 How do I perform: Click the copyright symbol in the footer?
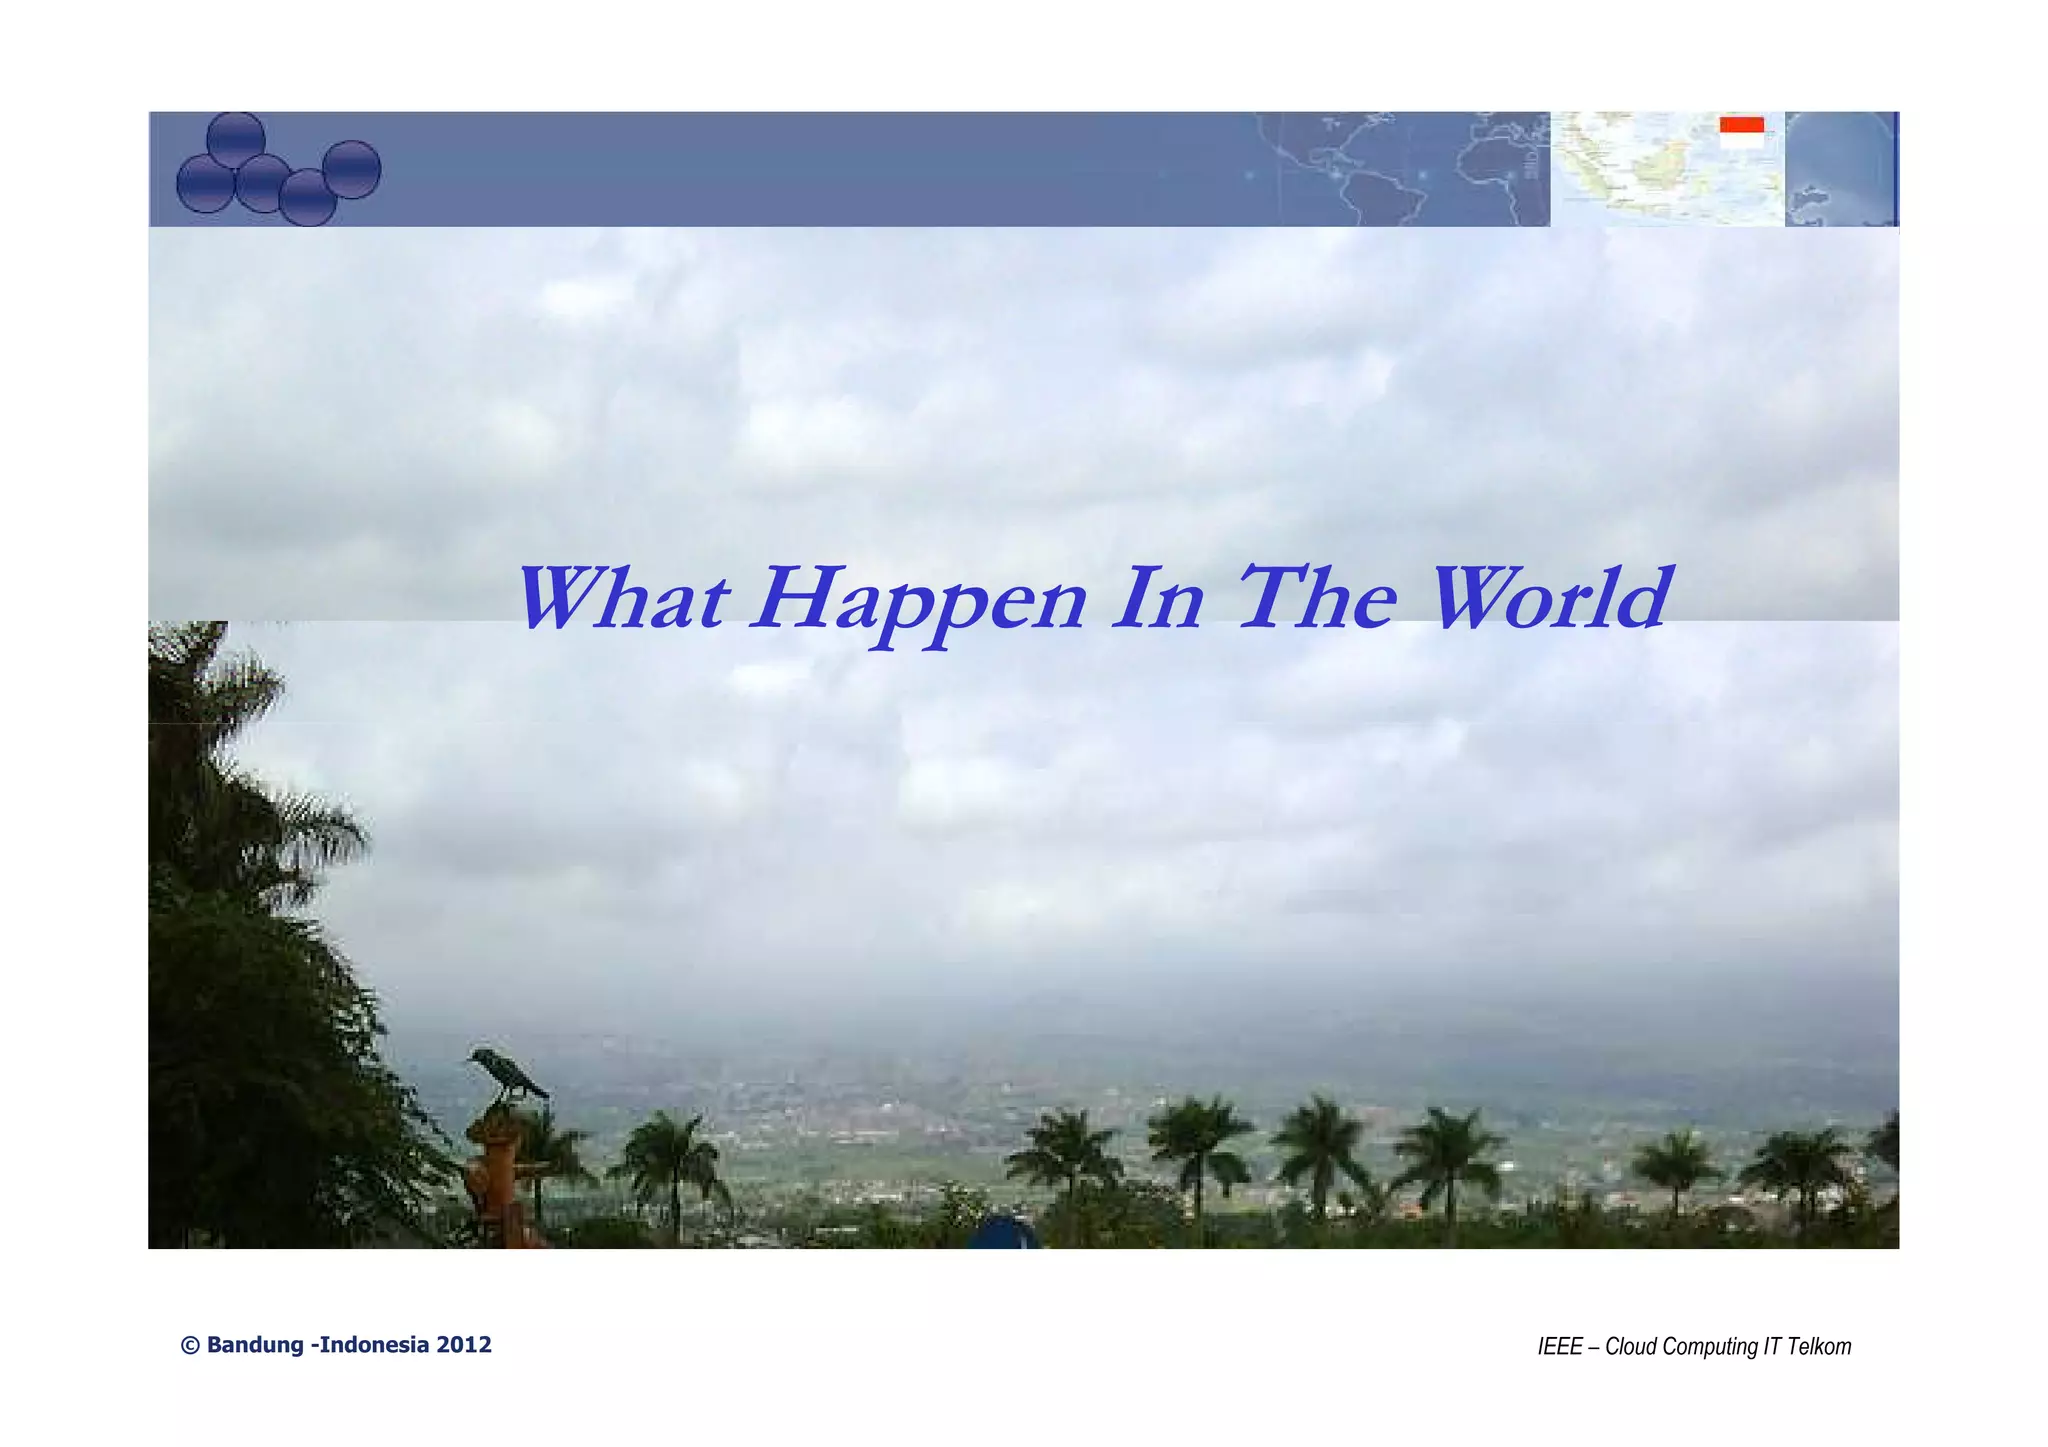click(x=189, y=1345)
